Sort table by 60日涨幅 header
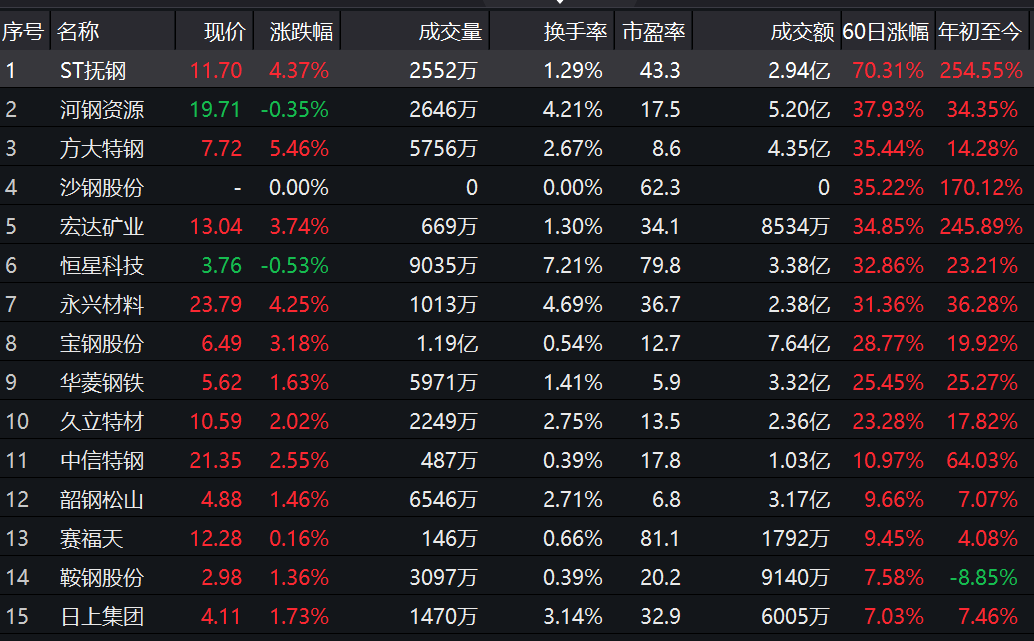Viewport: 1034px width, 641px height. coord(885,32)
